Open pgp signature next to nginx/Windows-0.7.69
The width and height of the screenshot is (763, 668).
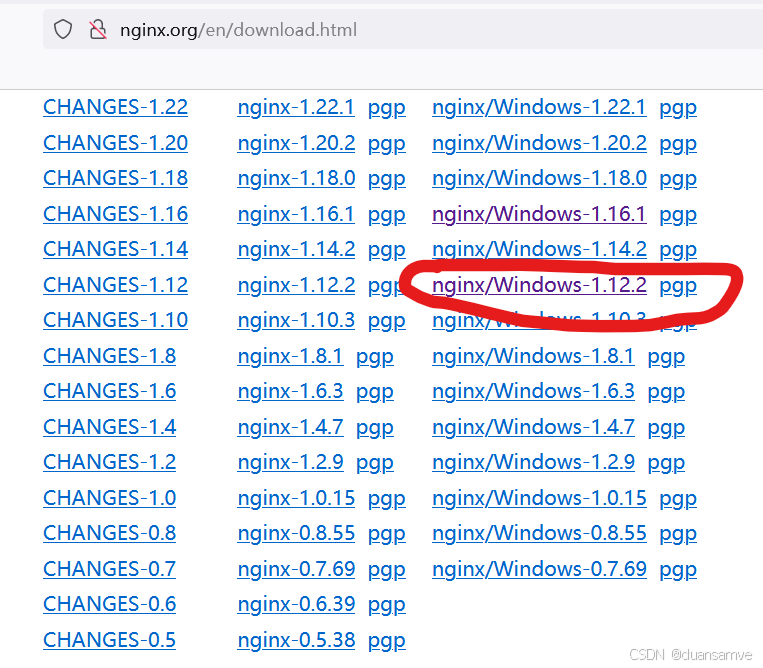click(678, 571)
